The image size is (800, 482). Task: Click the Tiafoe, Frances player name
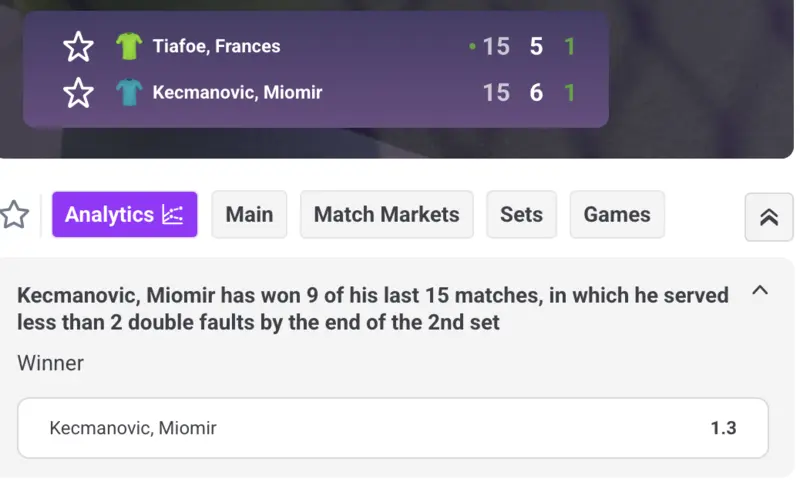(216, 46)
